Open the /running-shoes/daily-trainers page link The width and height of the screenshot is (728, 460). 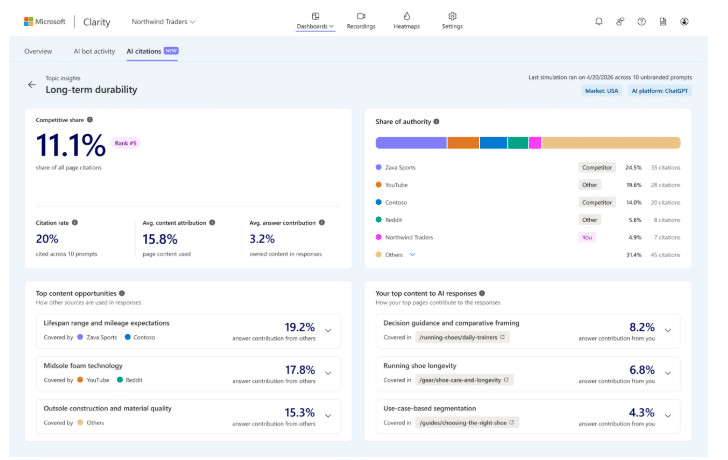point(462,337)
